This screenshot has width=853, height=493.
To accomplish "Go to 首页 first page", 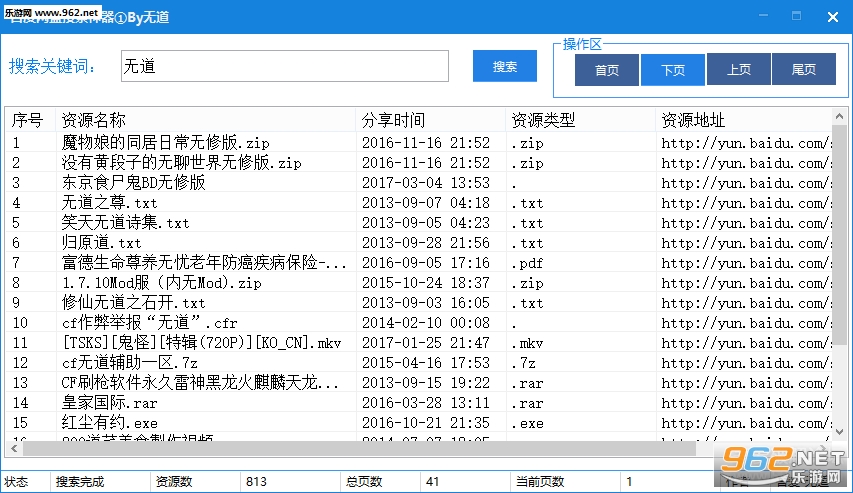I will pos(607,70).
